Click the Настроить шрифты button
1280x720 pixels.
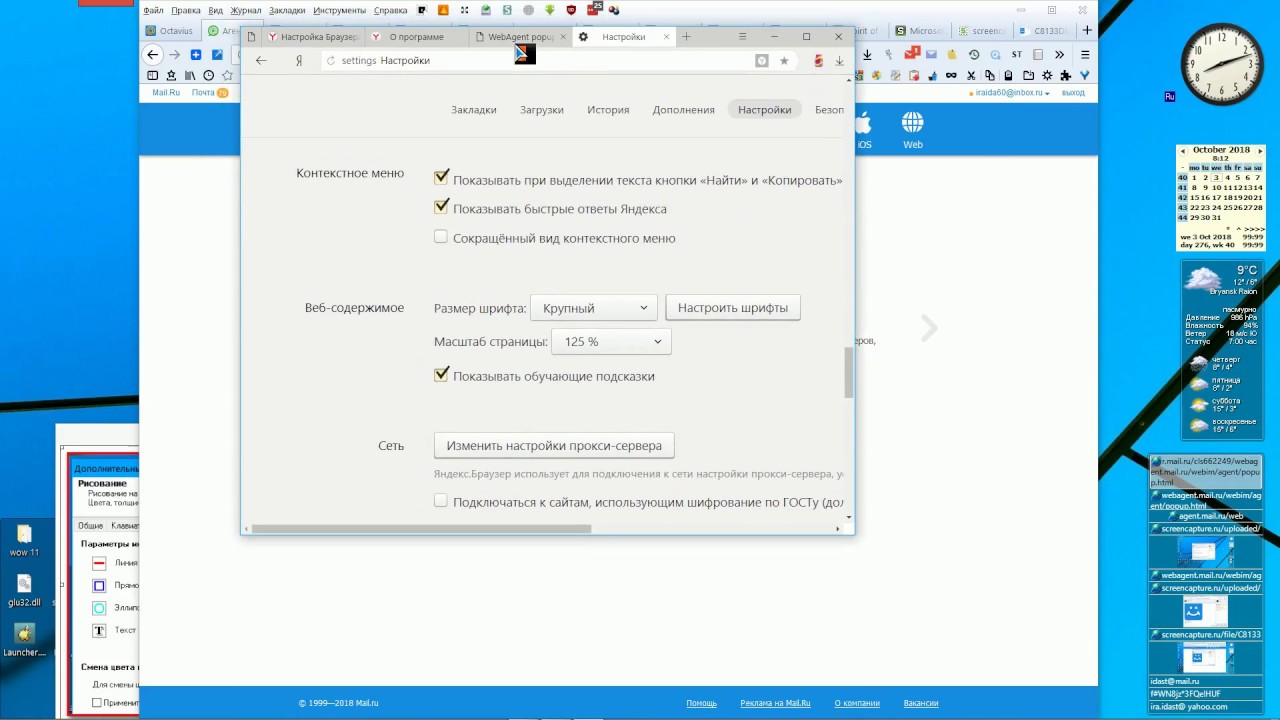click(732, 307)
